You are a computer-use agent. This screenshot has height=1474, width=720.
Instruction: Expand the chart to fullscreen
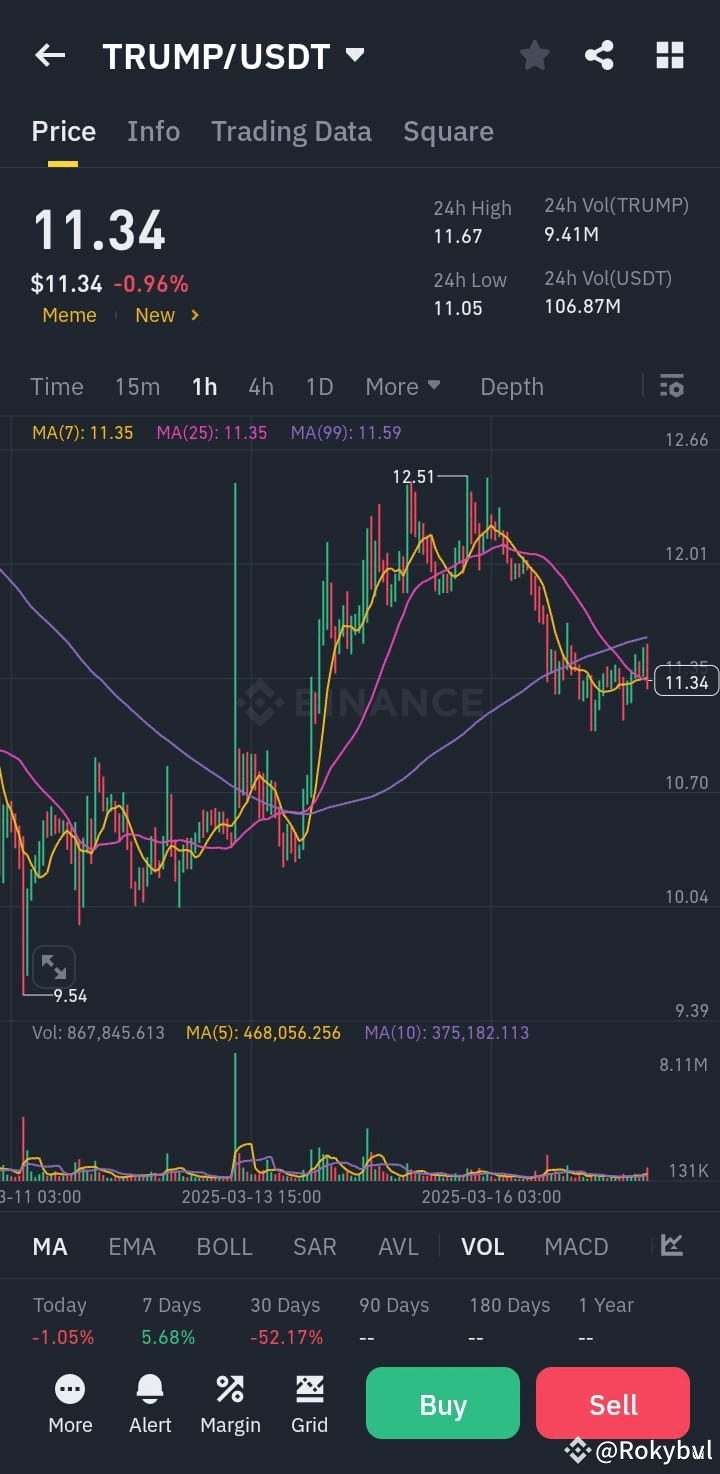tap(53, 966)
